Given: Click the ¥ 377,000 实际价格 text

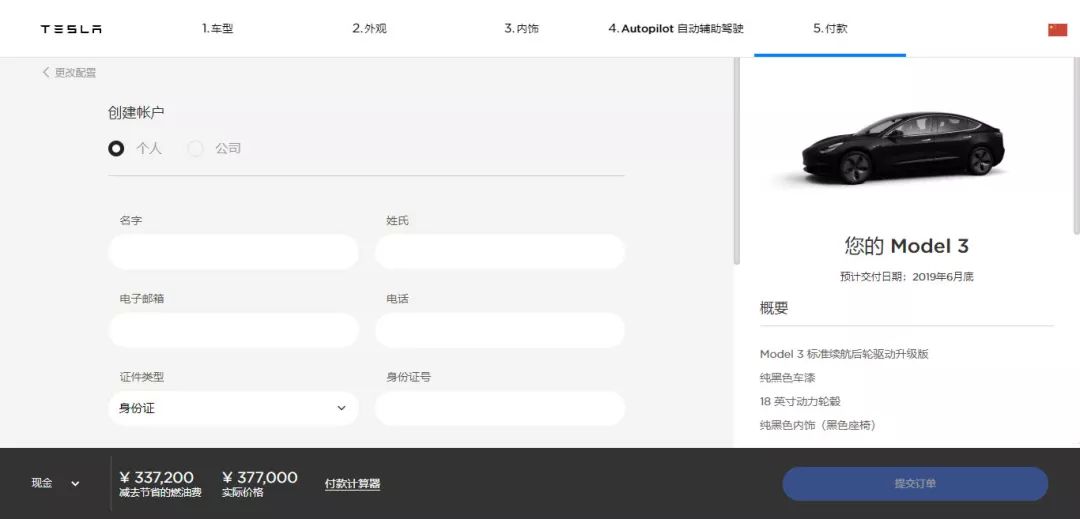Looking at the screenshot, I should tap(260, 484).
